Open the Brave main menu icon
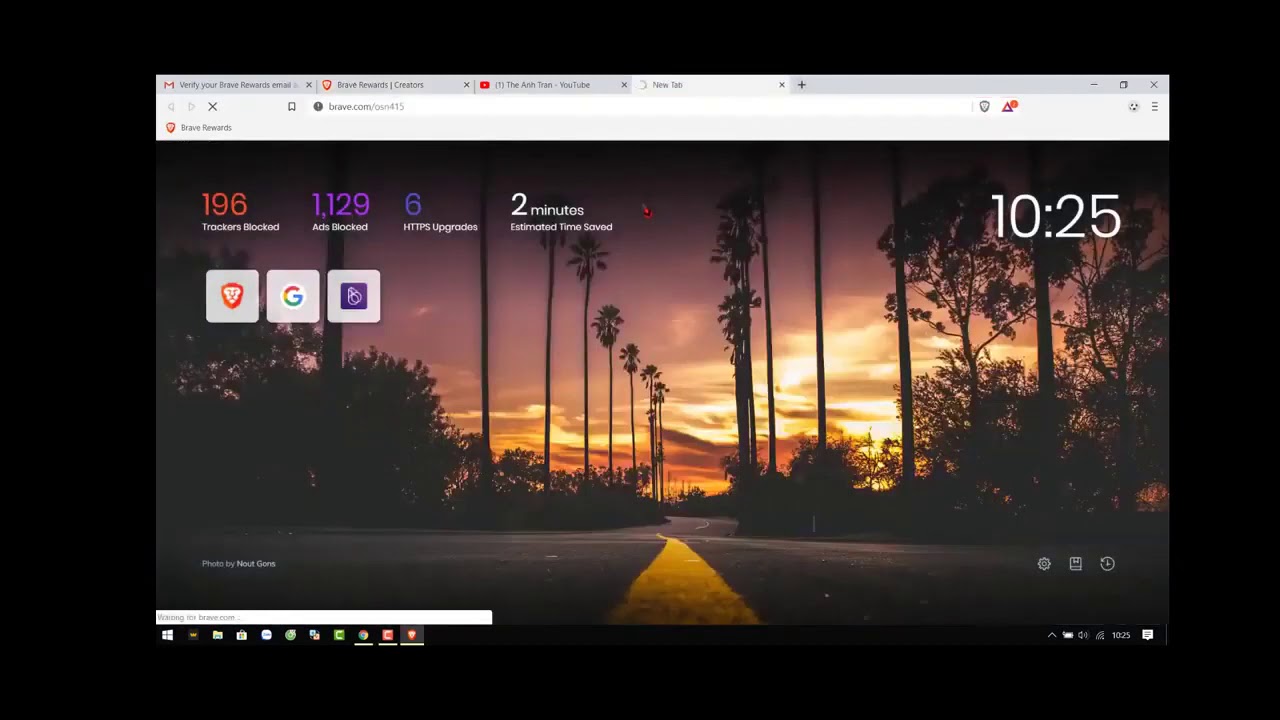 pos(1154,106)
